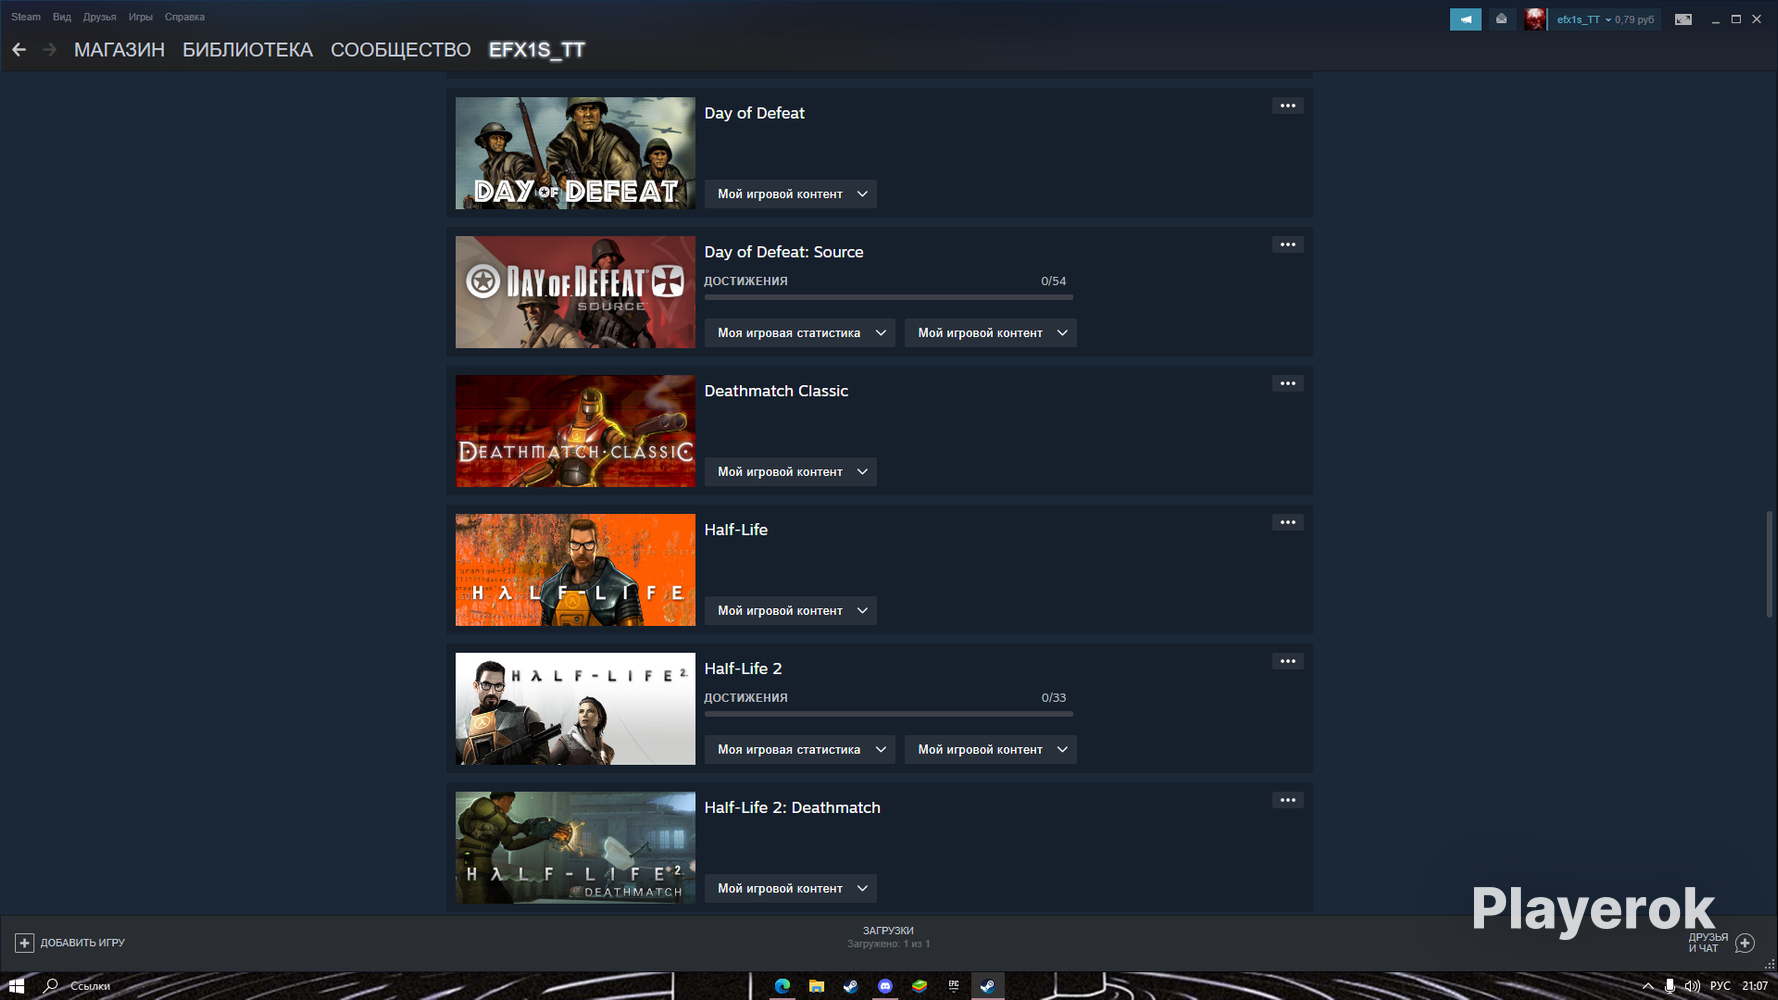Open the ЗАГРУЗКИ downloads section

[x=888, y=937]
